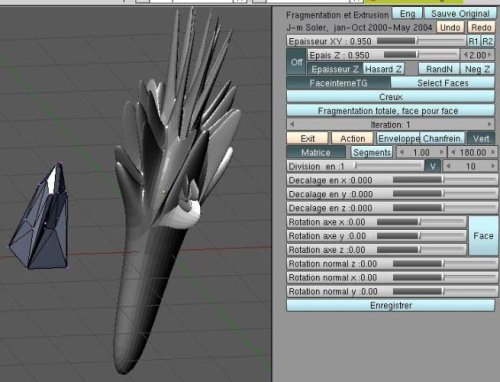500x382 pixels.
Task: Click the Eng language button
Action: tap(407, 14)
